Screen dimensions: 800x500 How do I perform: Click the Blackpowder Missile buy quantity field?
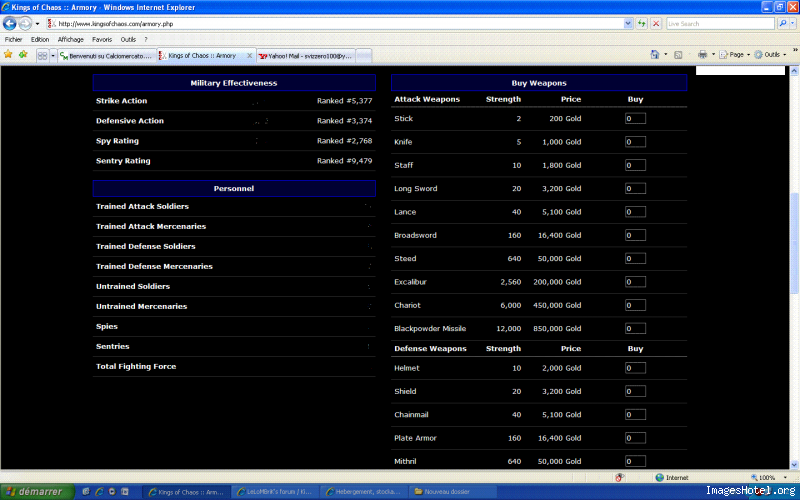coord(635,329)
